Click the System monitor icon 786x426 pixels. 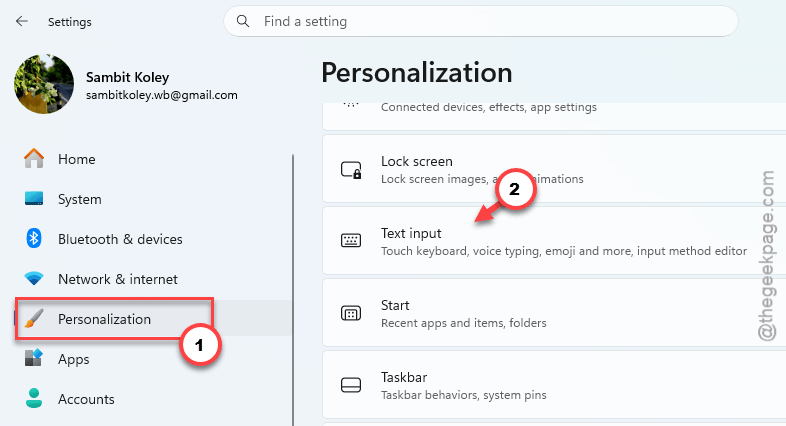pyautogui.click(x=34, y=198)
